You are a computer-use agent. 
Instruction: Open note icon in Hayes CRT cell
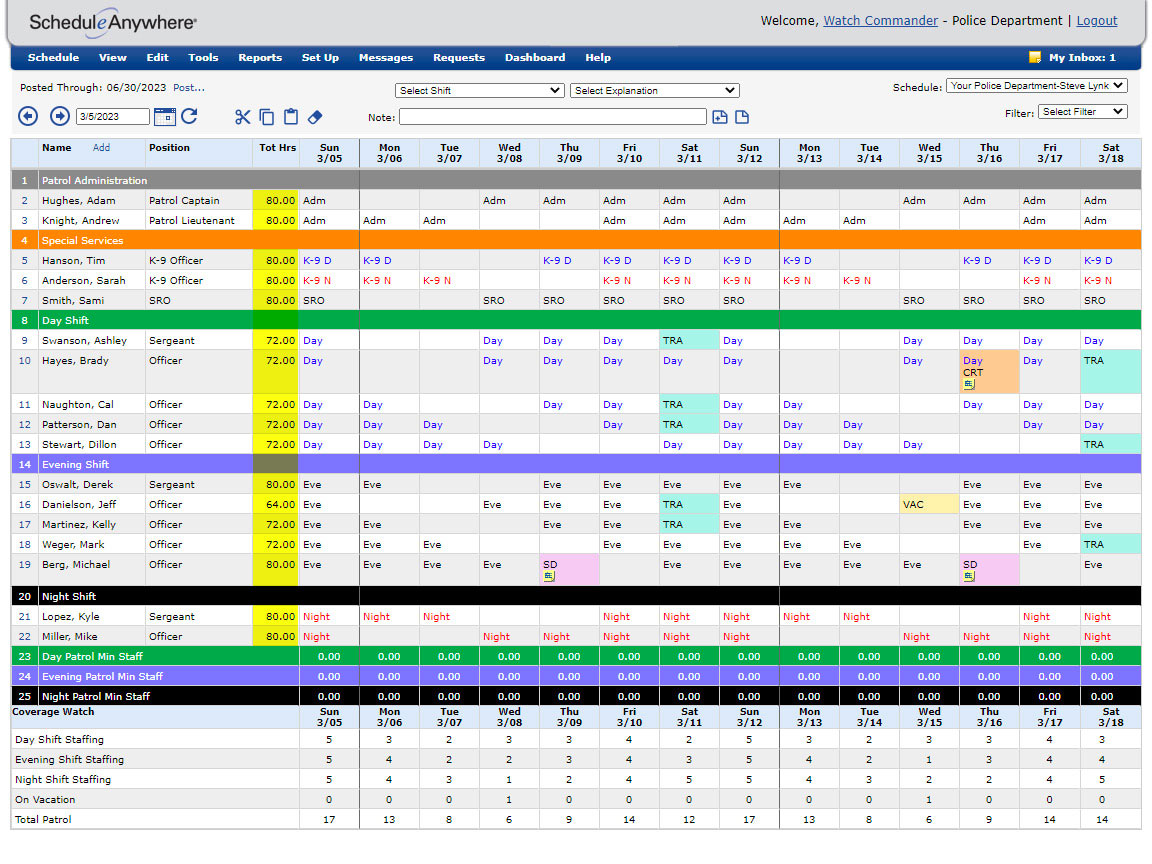pyautogui.click(x=969, y=384)
